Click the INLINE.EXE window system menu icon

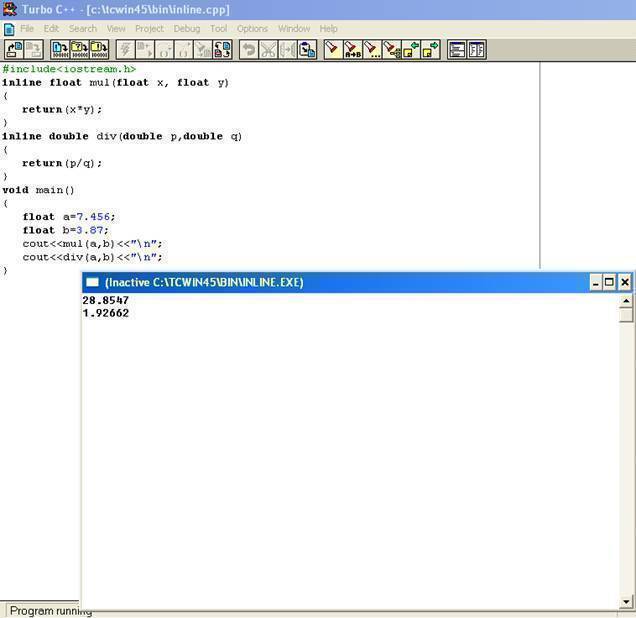click(92, 282)
